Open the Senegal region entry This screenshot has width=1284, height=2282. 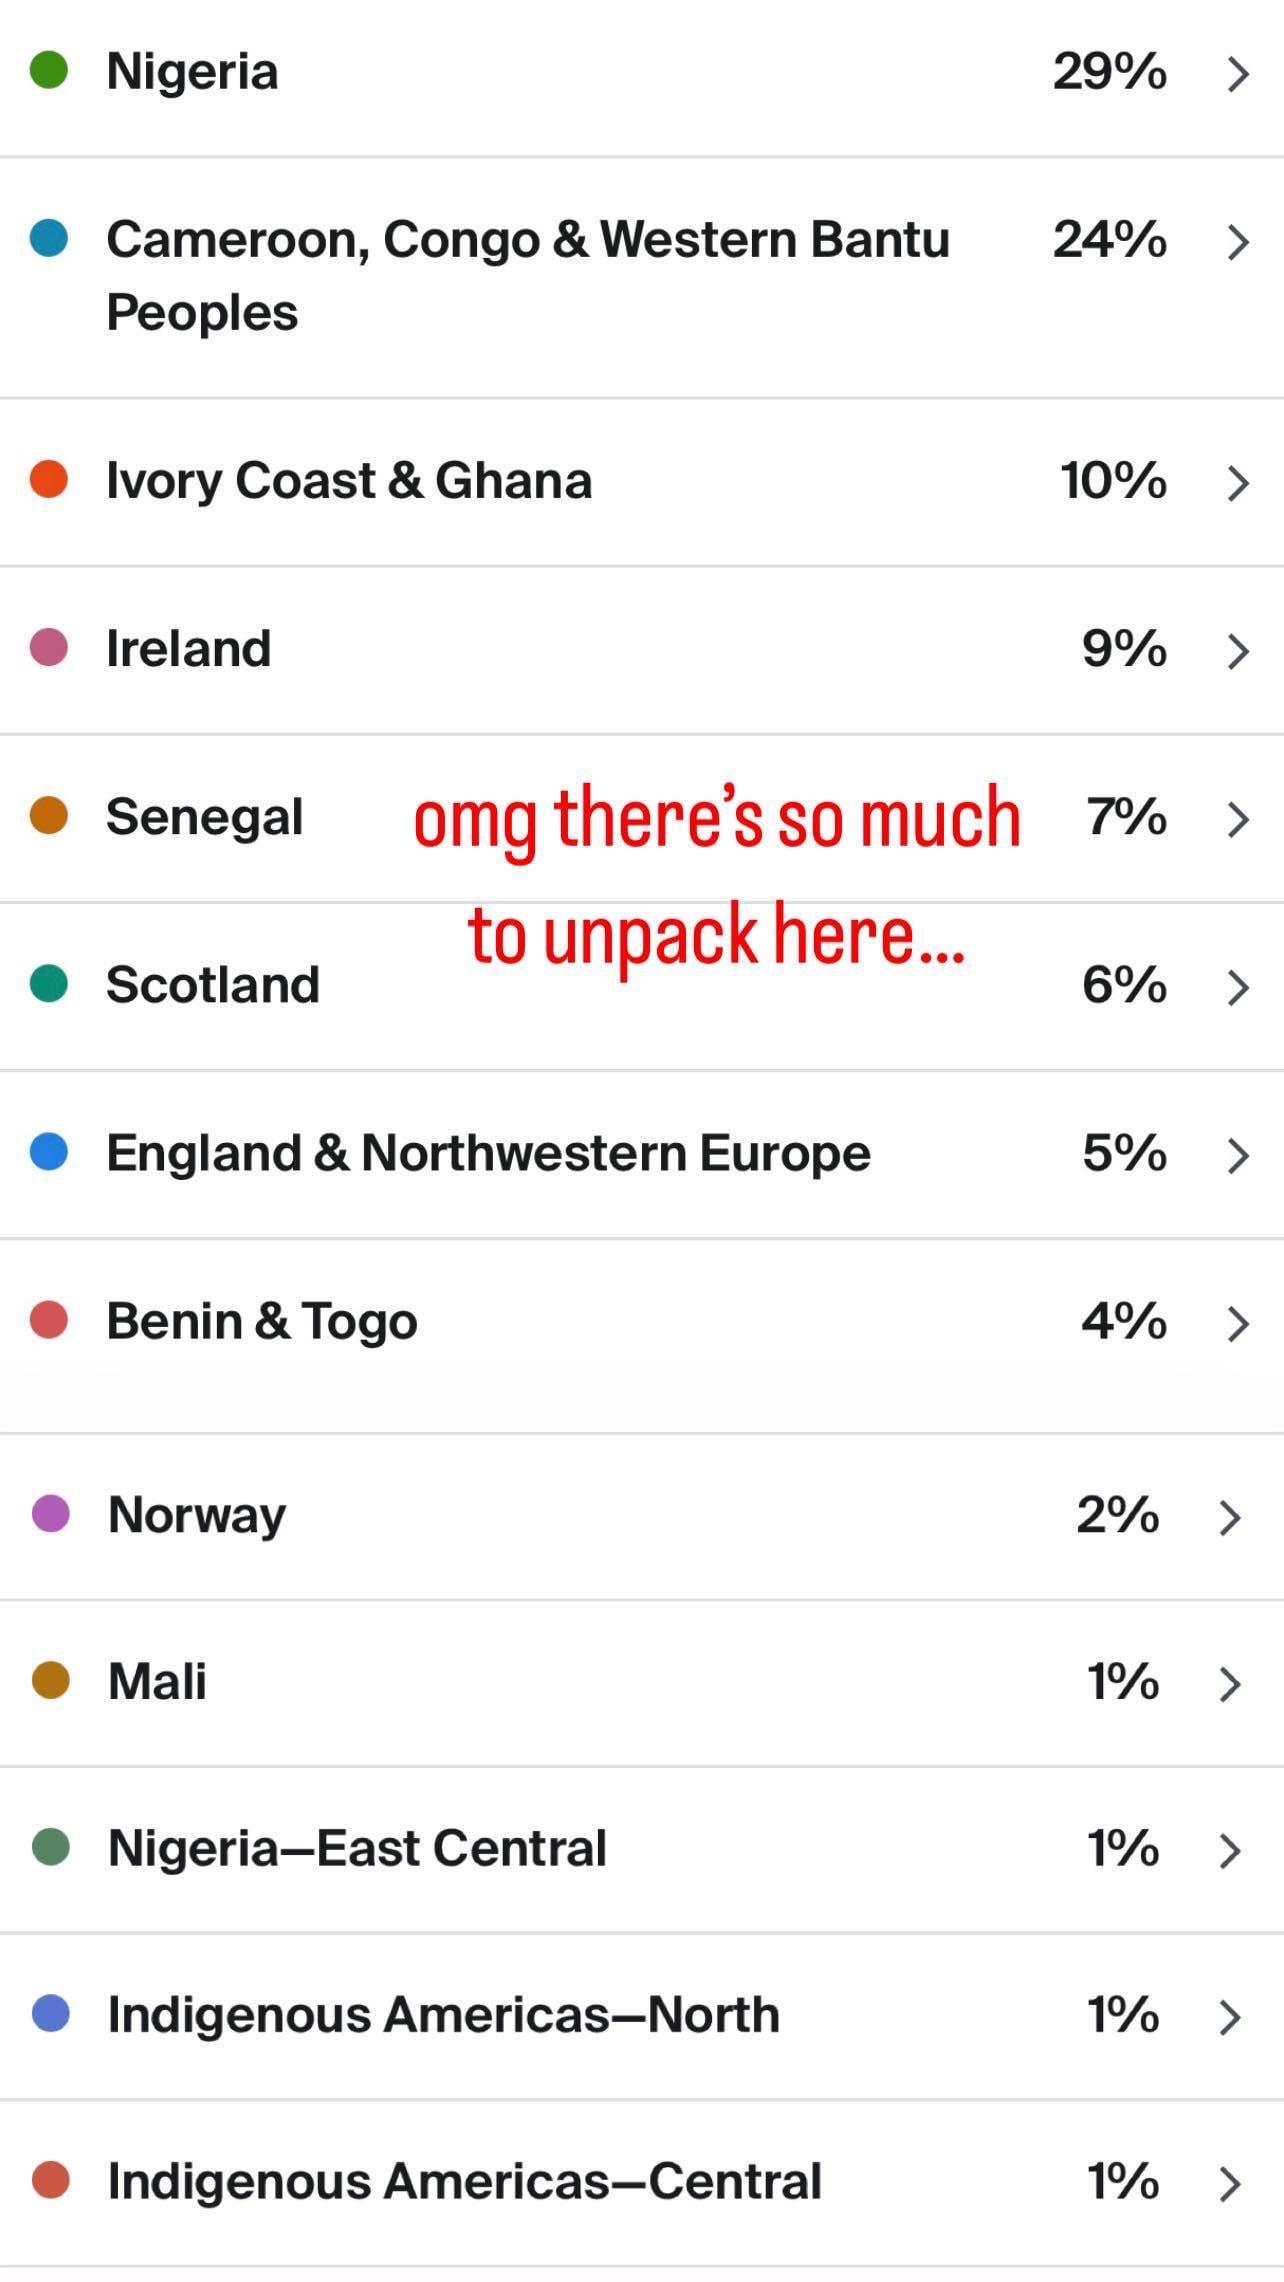205,817
